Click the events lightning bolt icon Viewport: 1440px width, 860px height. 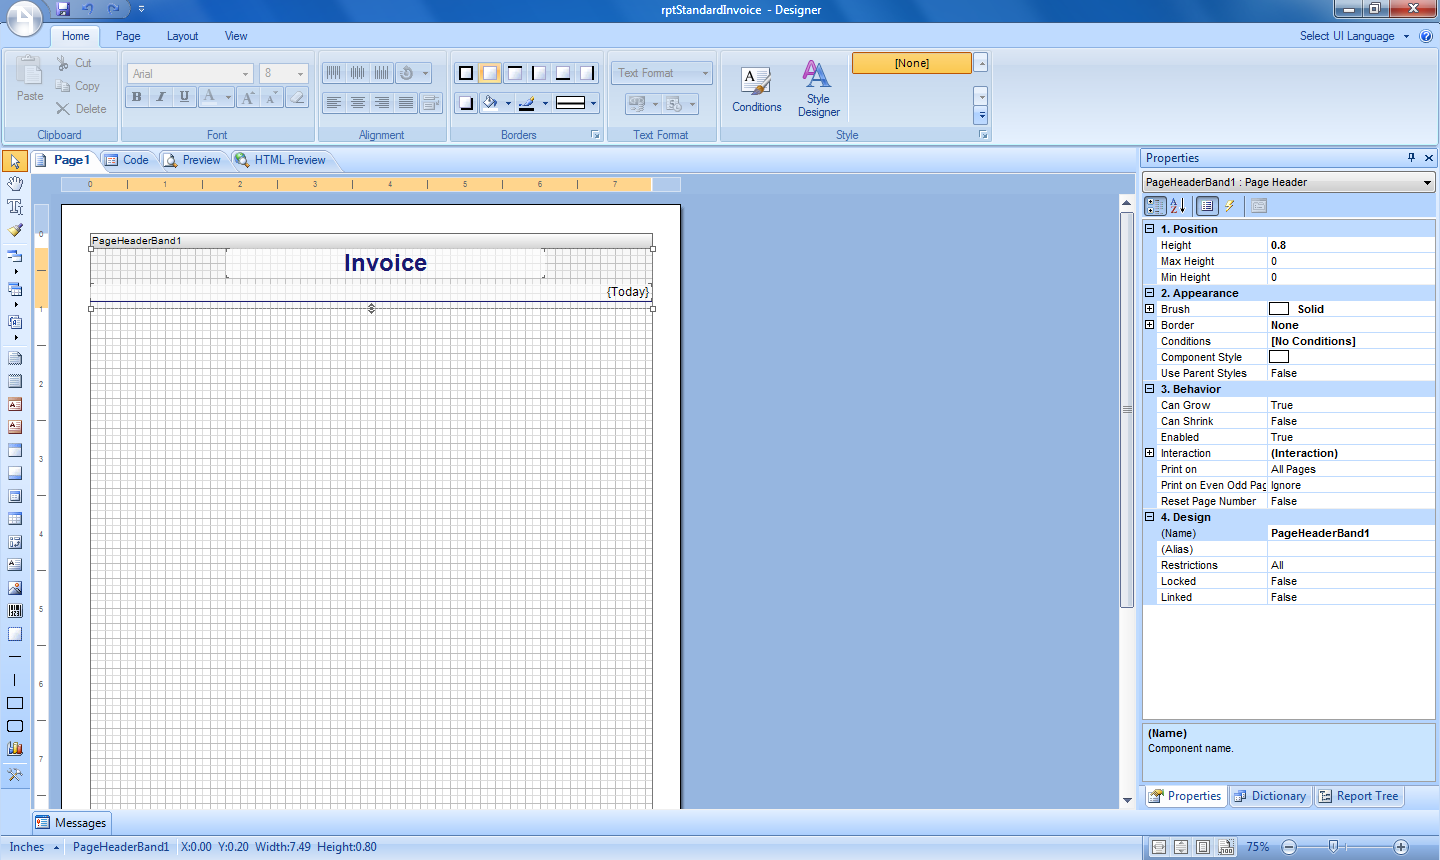click(1230, 206)
